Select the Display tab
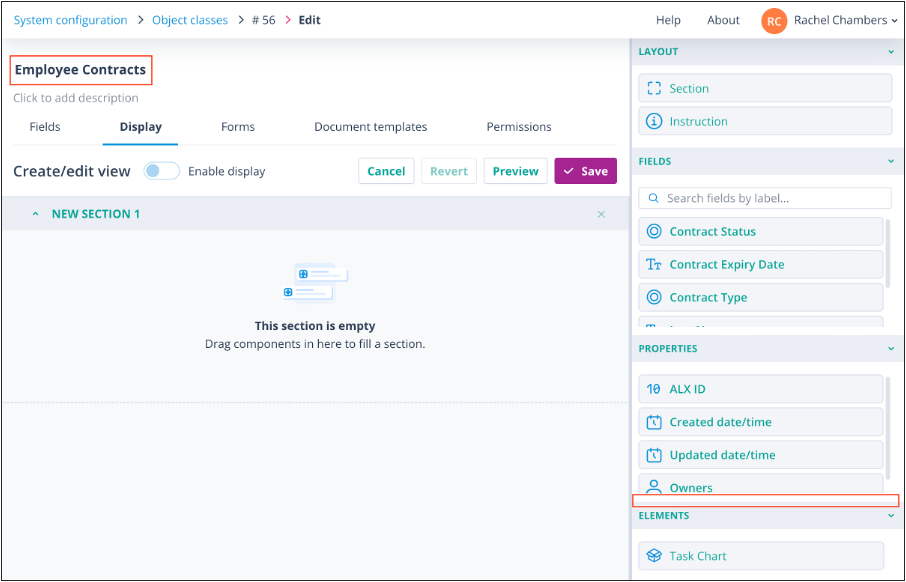 [x=140, y=127]
